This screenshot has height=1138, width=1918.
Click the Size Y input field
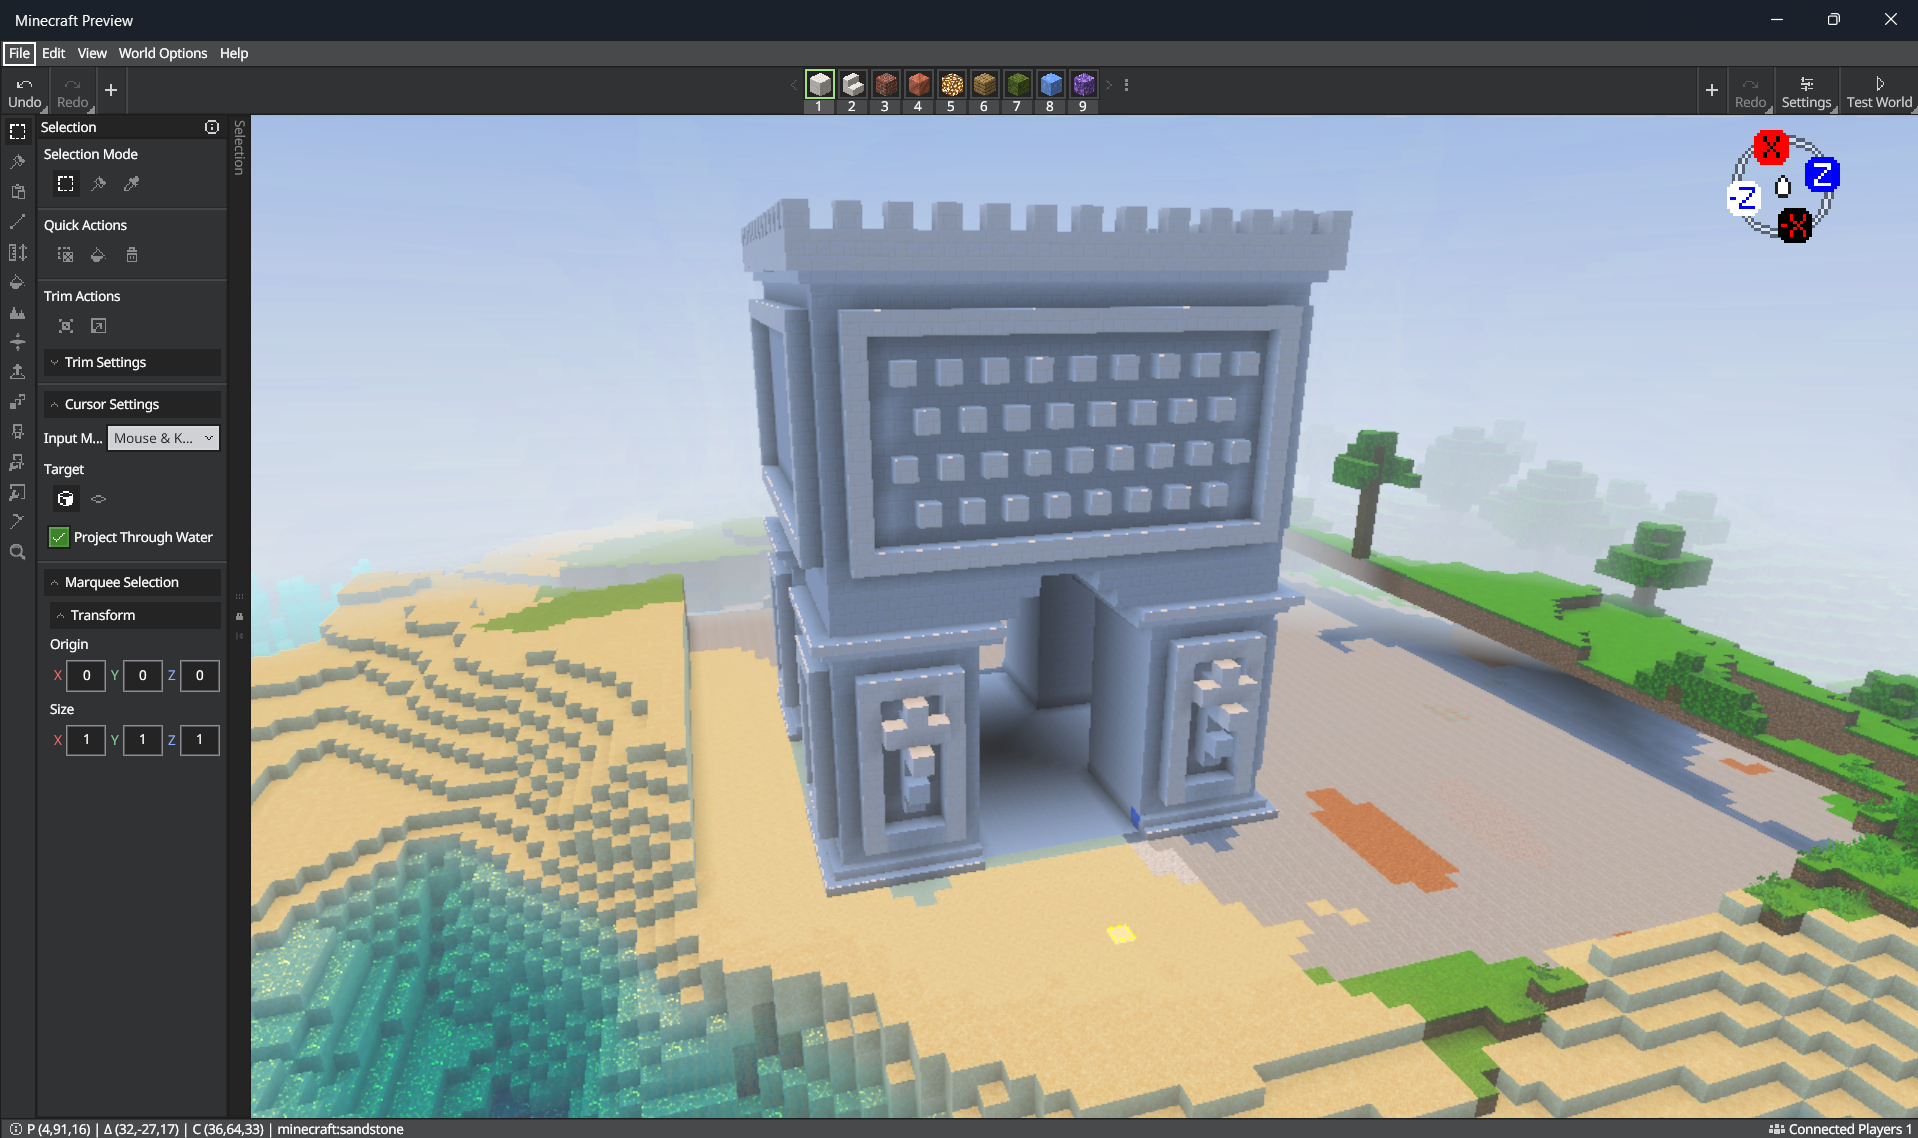tap(142, 740)
